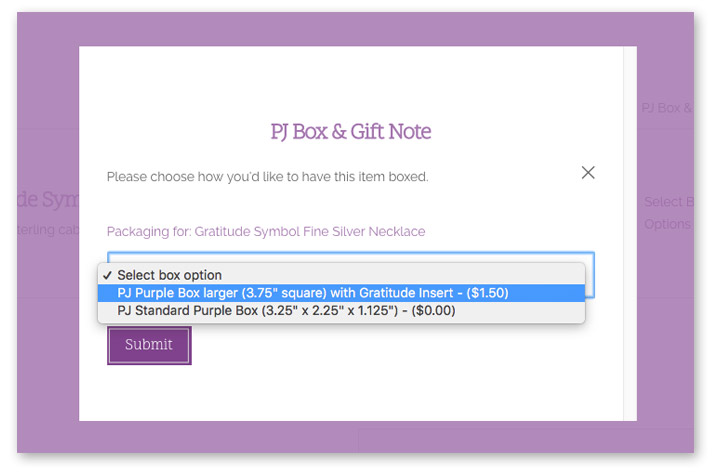
Task: Click the dimmed 'Select B... Options' background text
Action: (669, 213)
